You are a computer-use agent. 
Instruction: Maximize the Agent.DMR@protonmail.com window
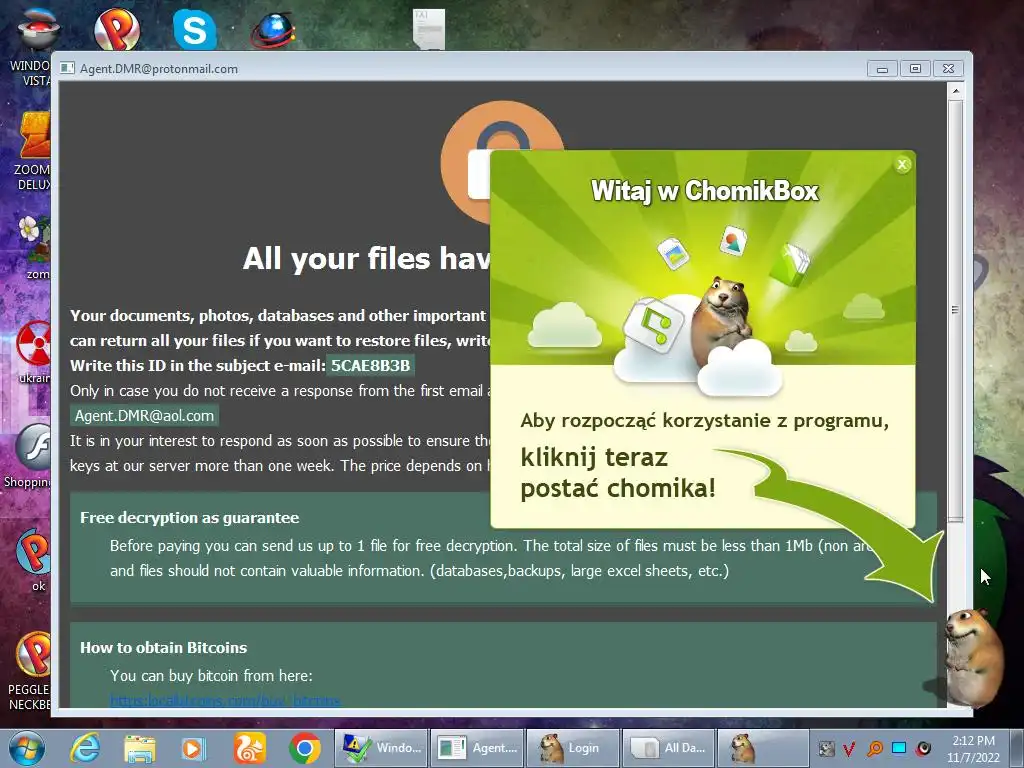(915, 69)
